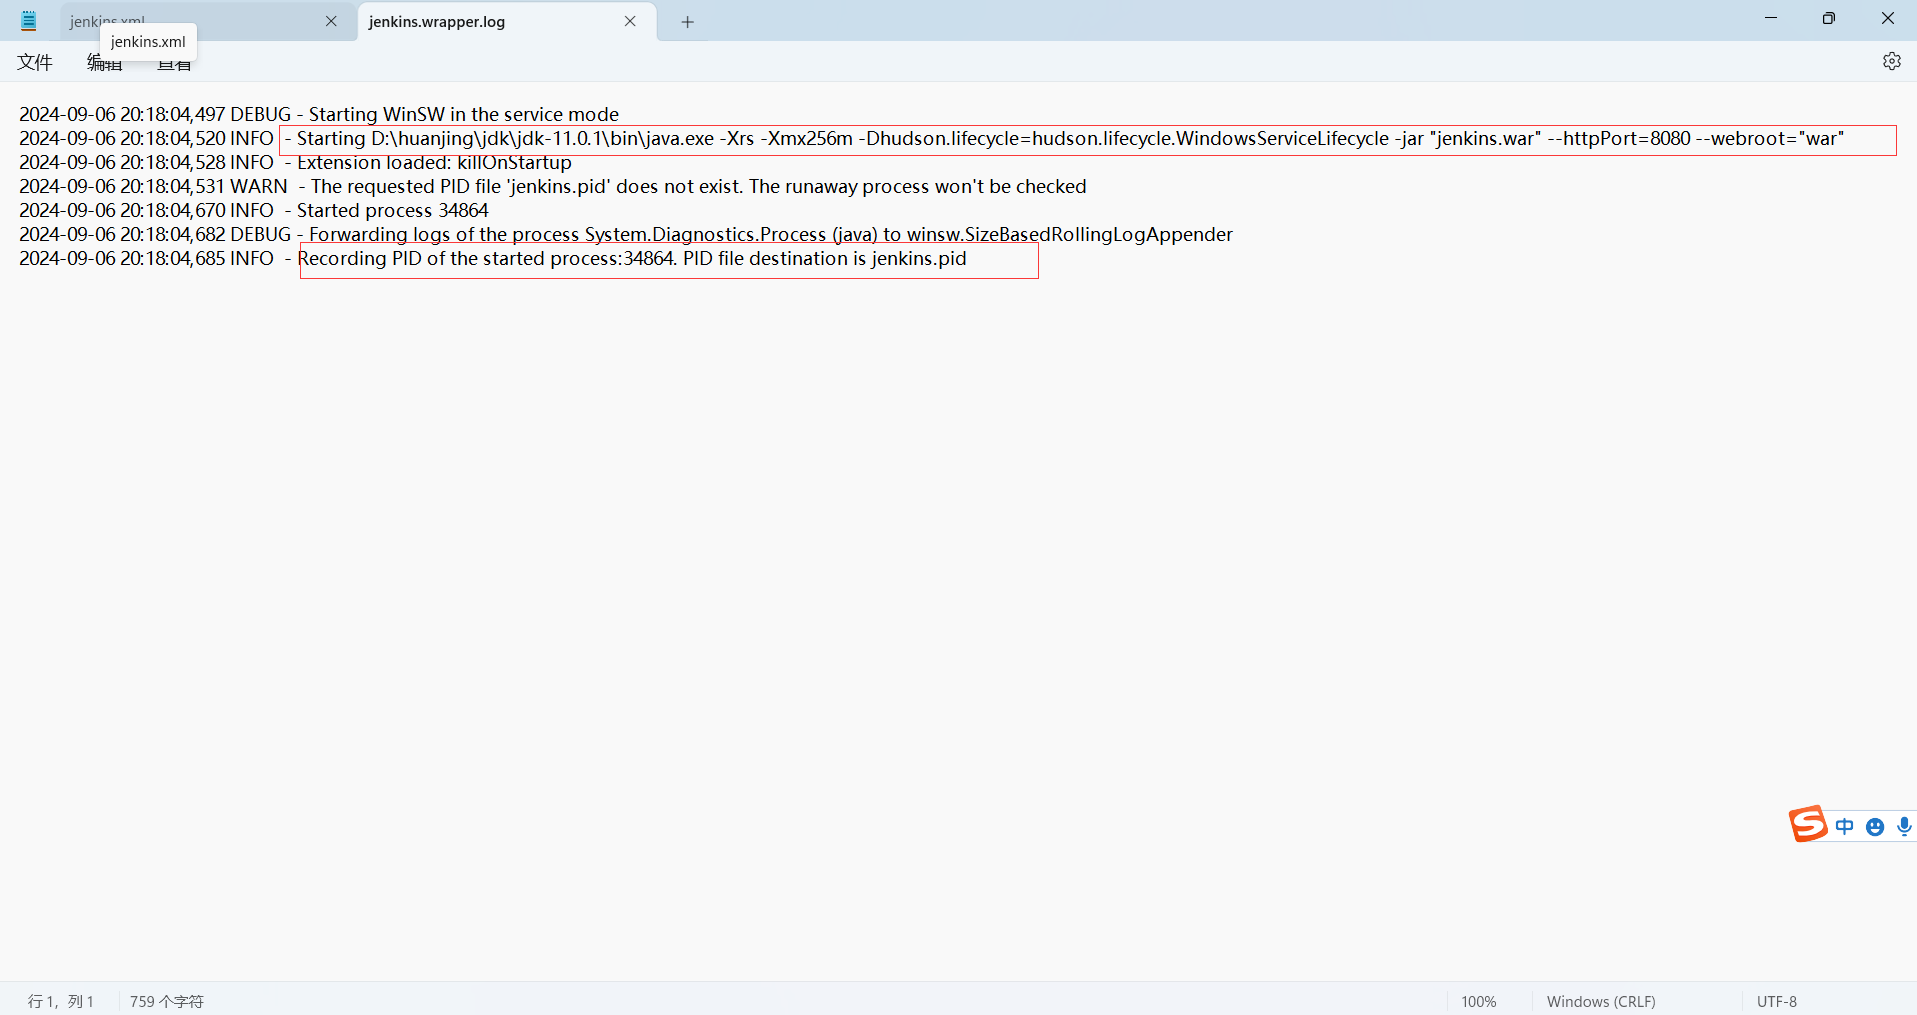Close the Notepad window
The image size is (1917, 1015).
point(1887,18)
